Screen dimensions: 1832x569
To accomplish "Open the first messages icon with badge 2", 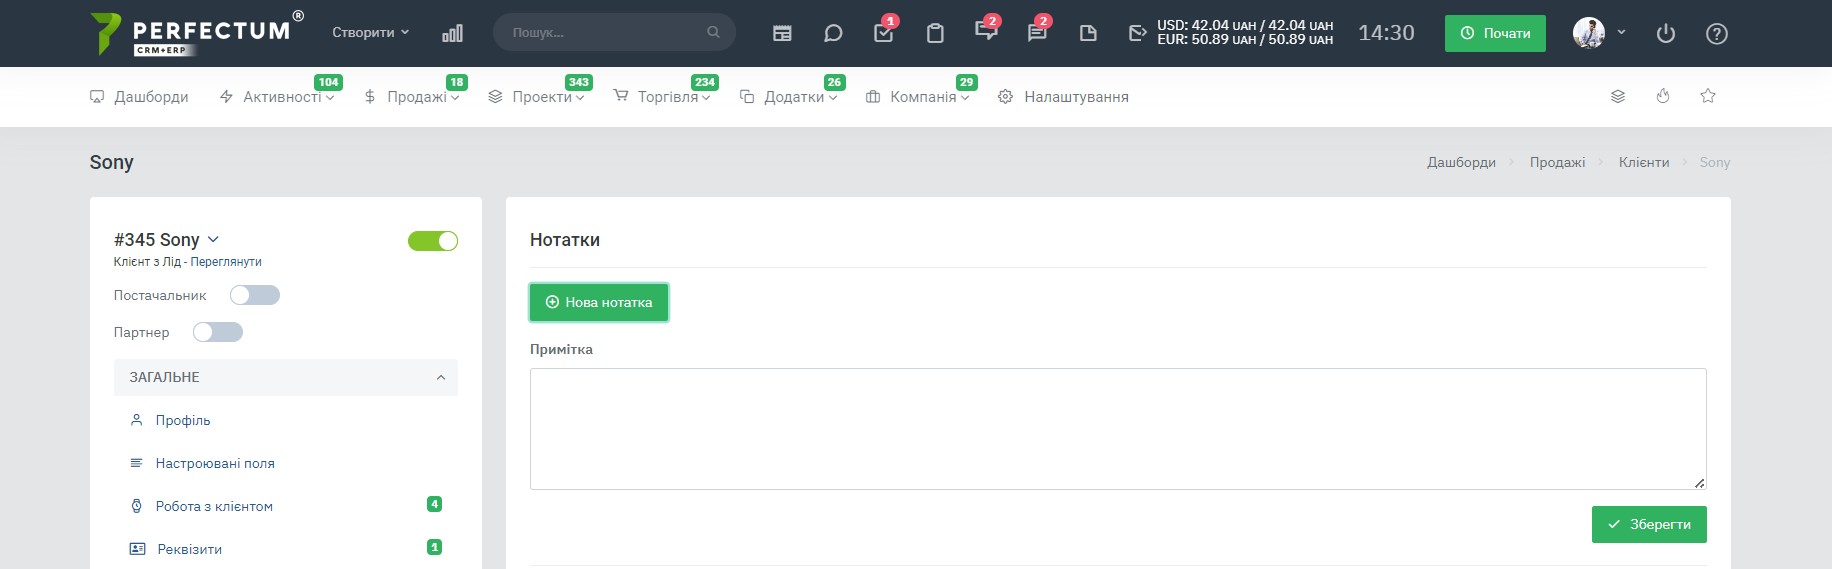I will [986, 31].
